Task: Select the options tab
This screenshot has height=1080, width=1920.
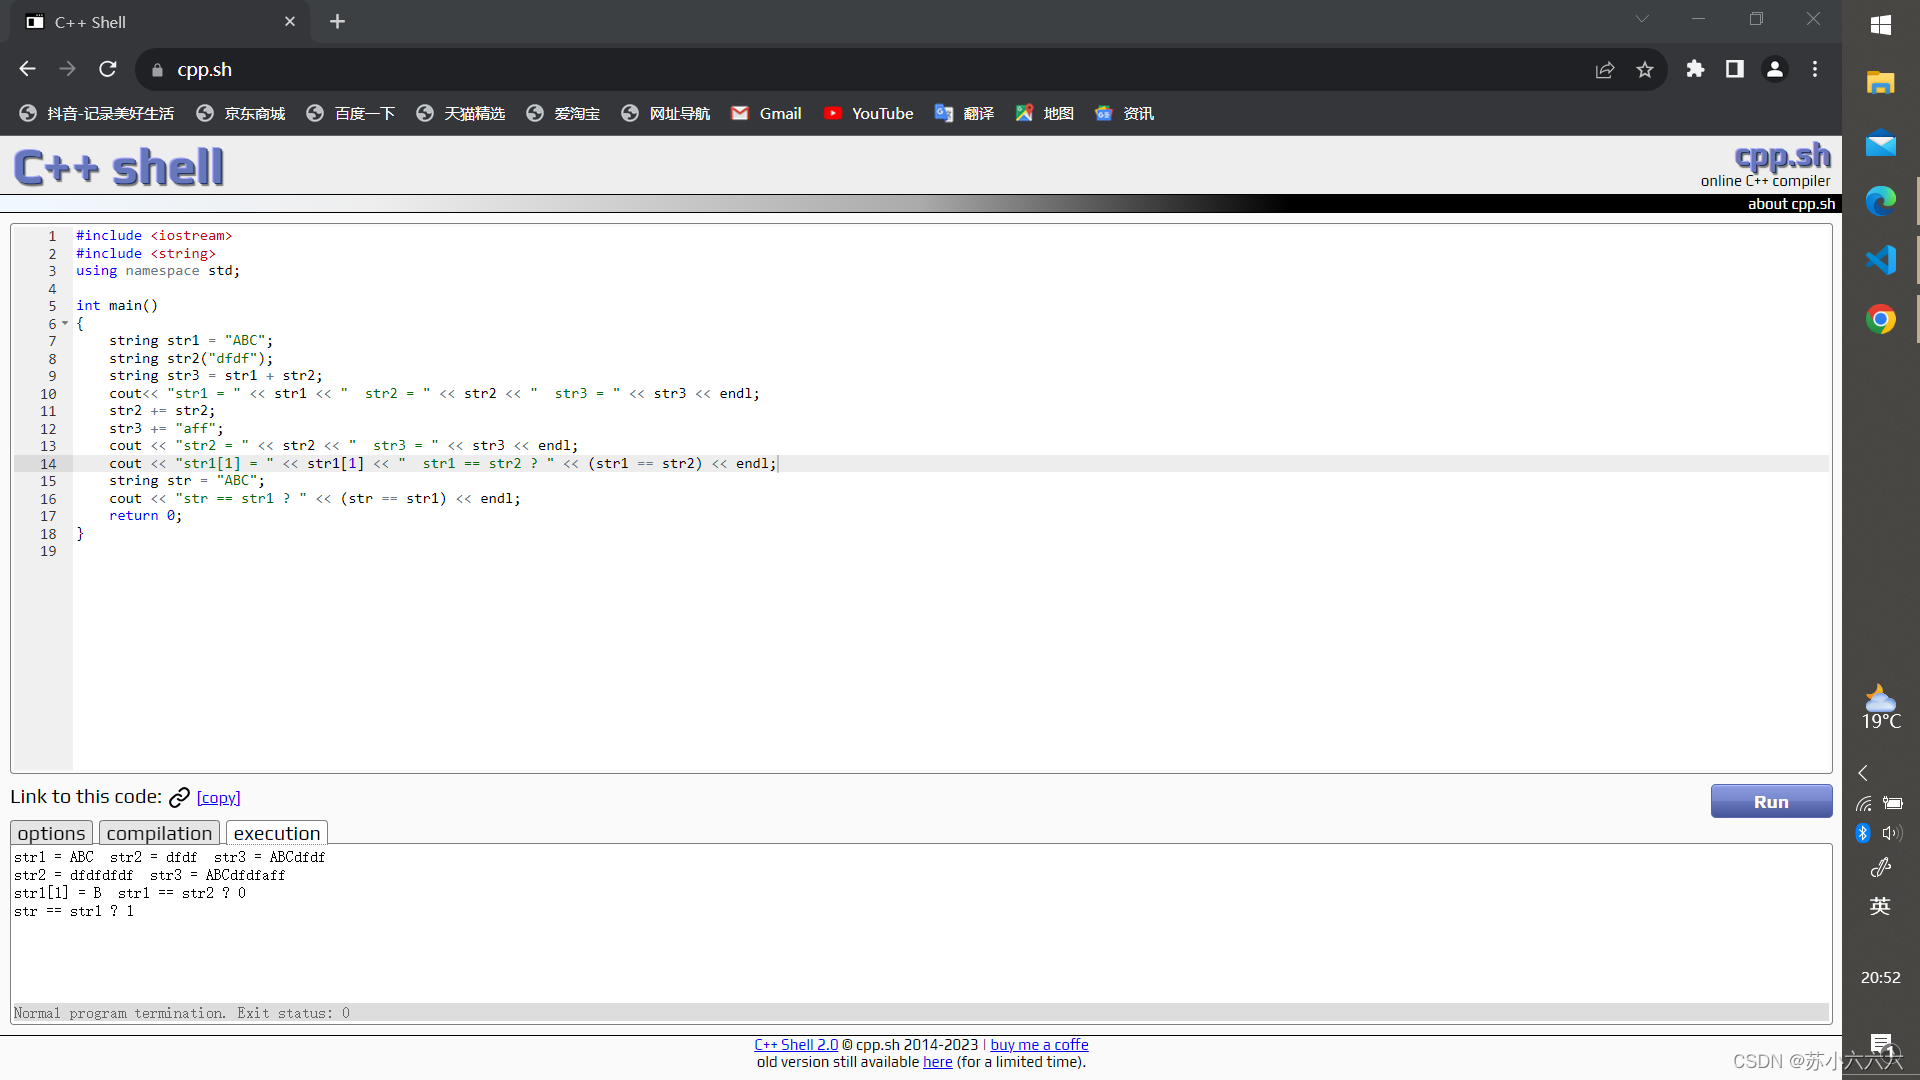Action: pos(50,832)
